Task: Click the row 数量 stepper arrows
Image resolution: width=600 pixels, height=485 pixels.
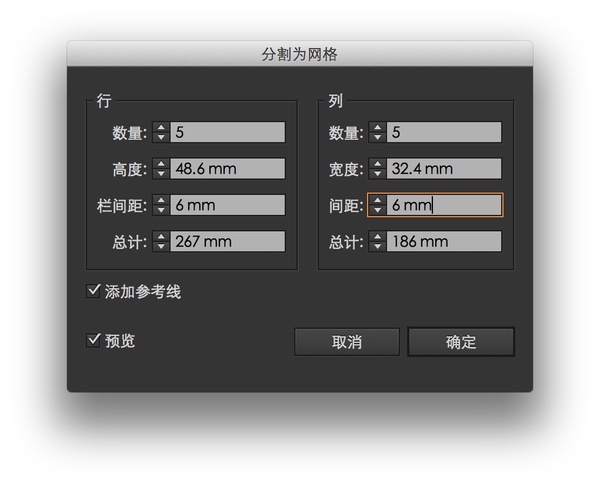Action: tap(161, 132)
